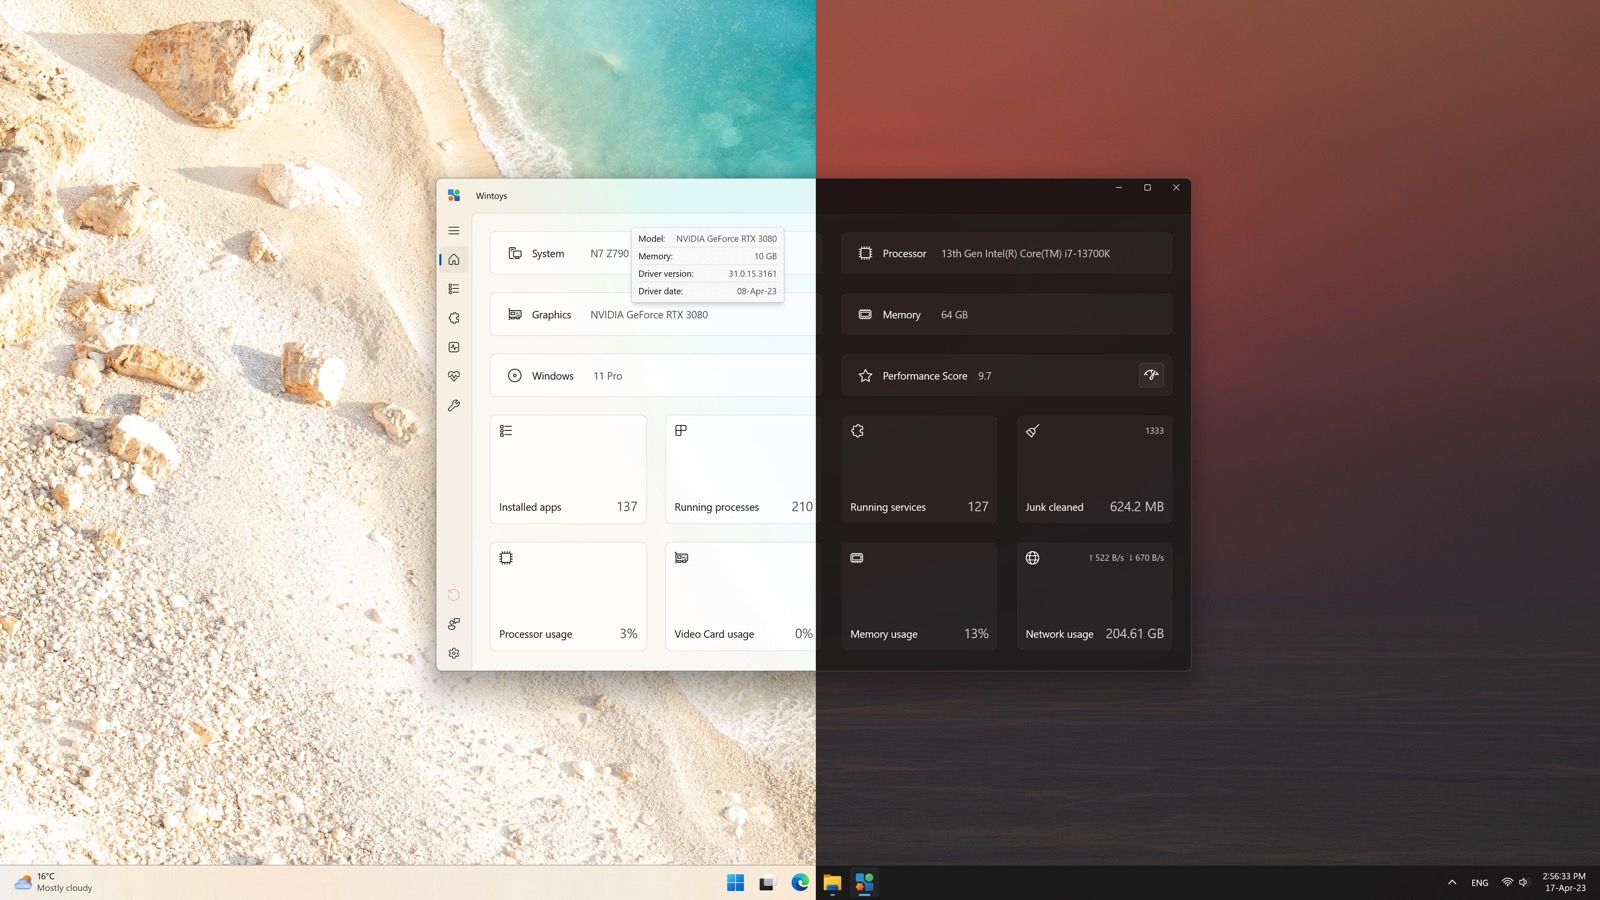
Task: Click the System computer icon
Action: pyautogui.click(x=515, y=253)
